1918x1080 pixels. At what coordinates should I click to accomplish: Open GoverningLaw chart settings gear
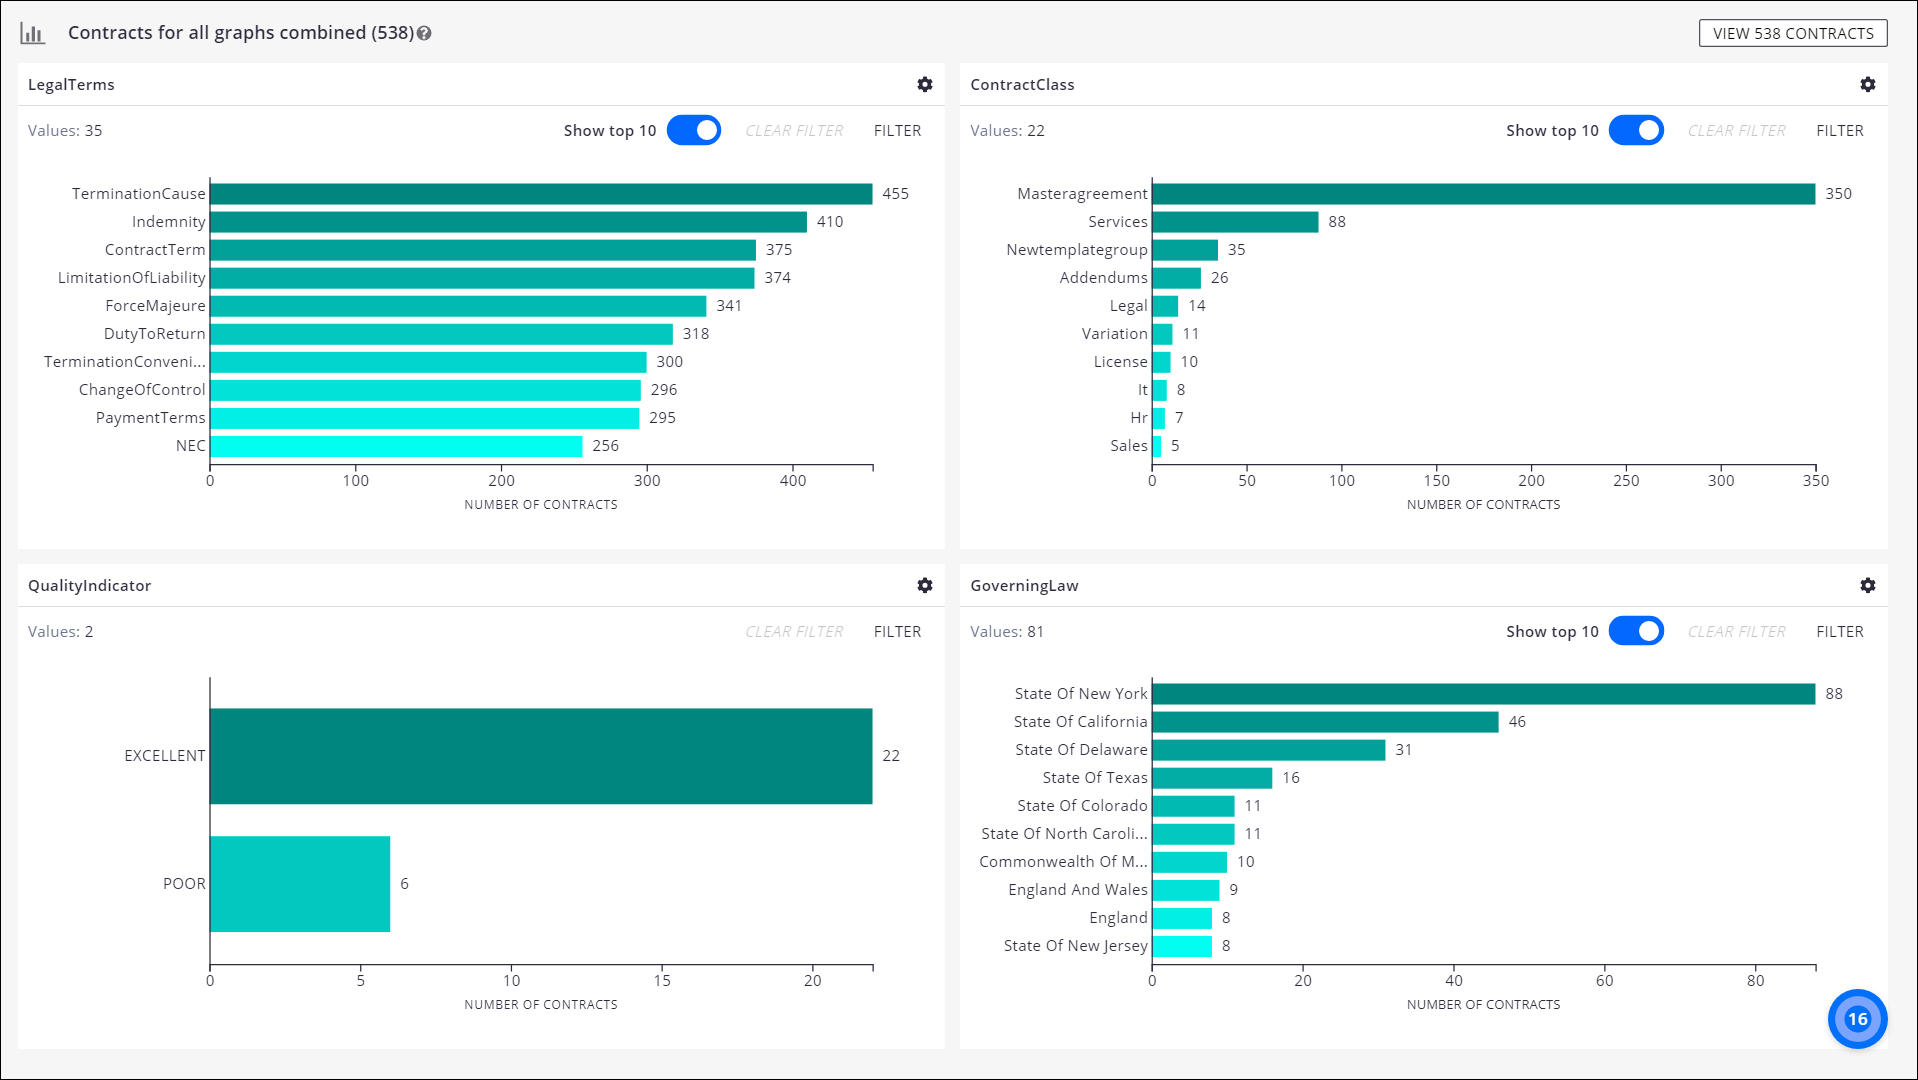tap(1867, 586)
